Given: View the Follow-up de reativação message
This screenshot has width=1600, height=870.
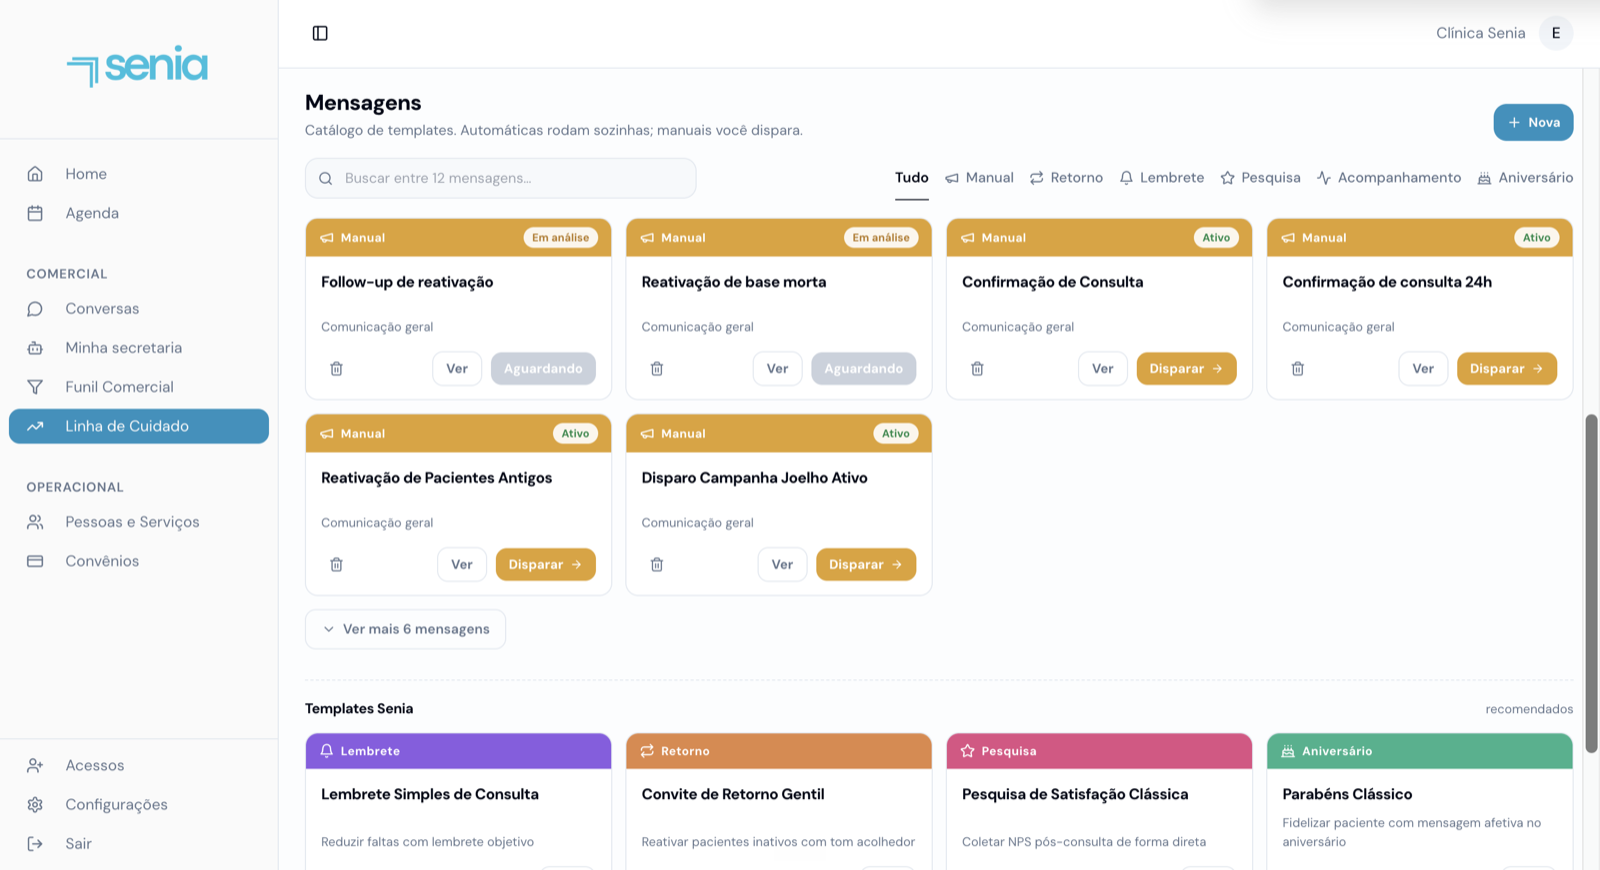Looking at the screenshot, I should (457, 369).
